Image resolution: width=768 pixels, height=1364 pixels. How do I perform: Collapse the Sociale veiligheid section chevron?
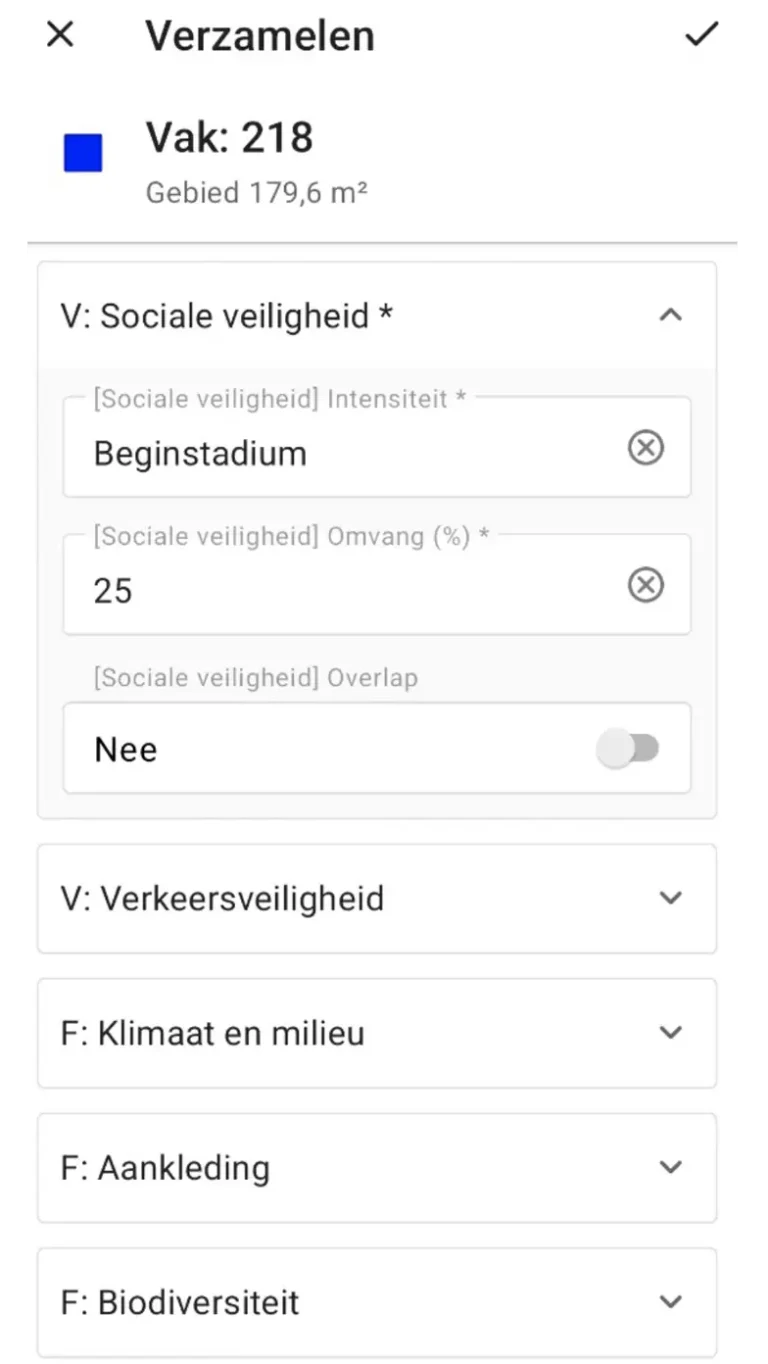point(670,316)
